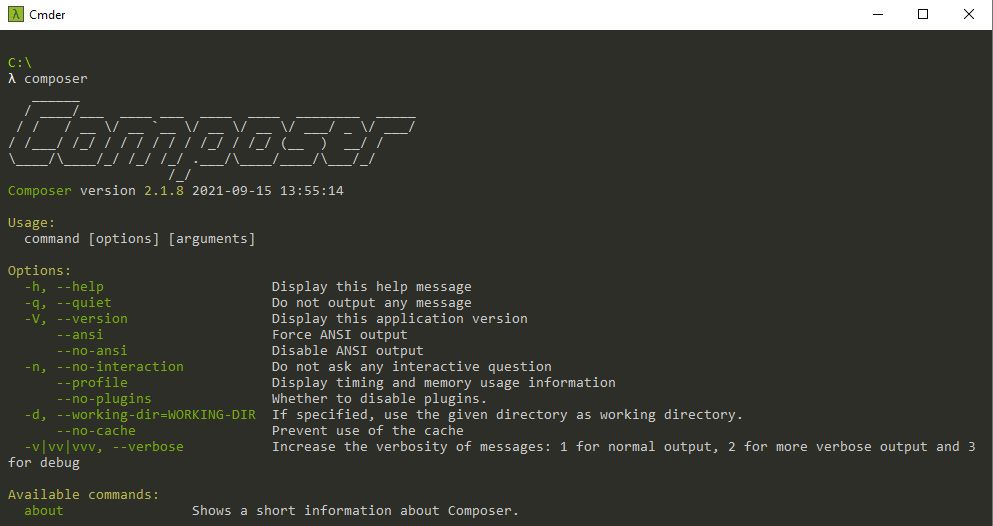993x526 pixels.
Task: Click 'Display this application version' description
Action: tap(400, 318)
